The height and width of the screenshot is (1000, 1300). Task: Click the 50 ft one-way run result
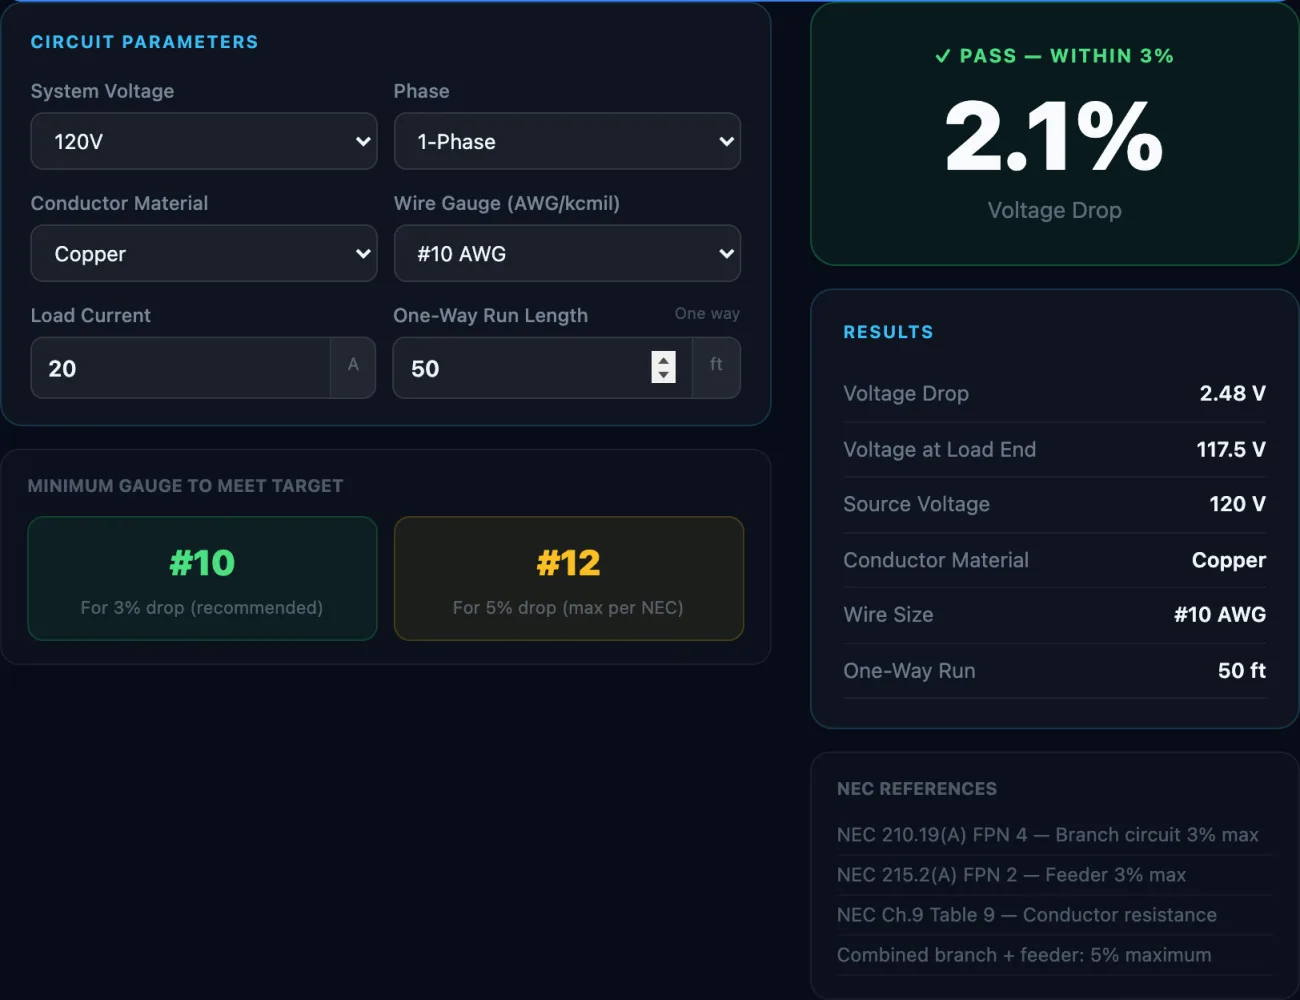(1241, 670)
